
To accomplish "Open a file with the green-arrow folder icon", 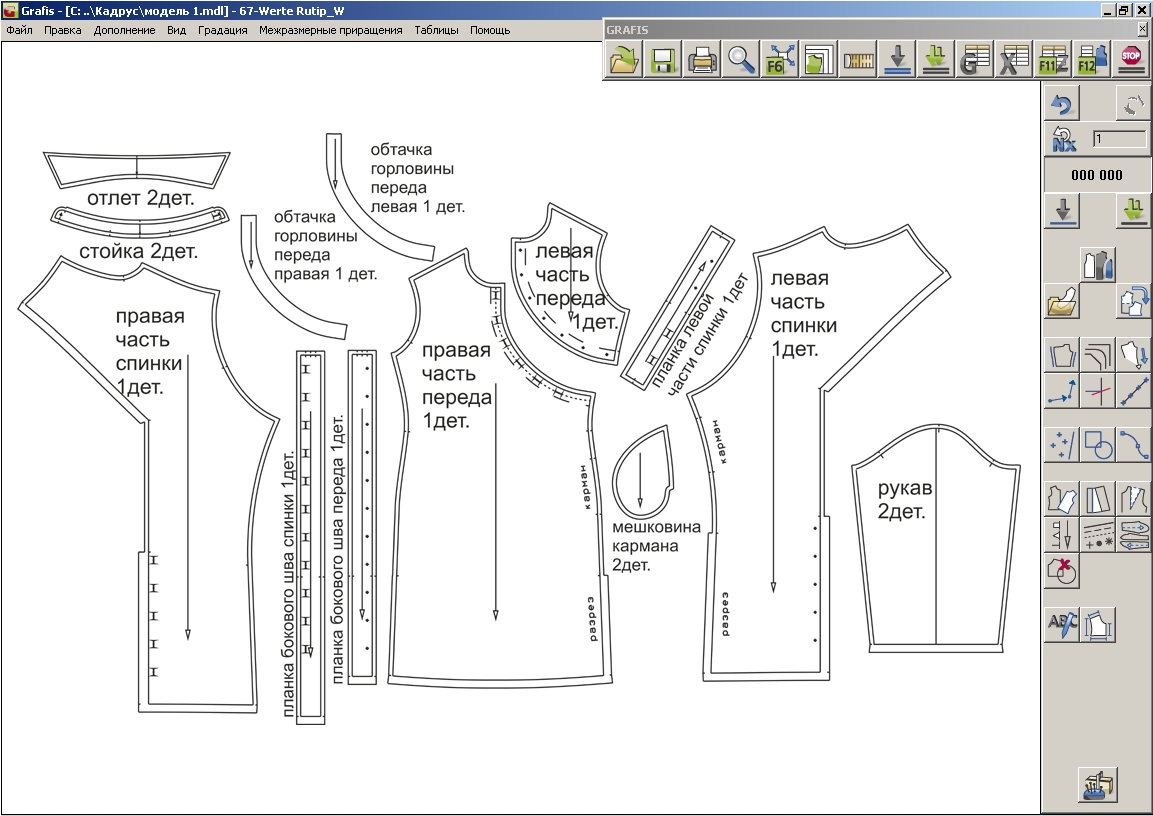I will click(x=624, y=60).
